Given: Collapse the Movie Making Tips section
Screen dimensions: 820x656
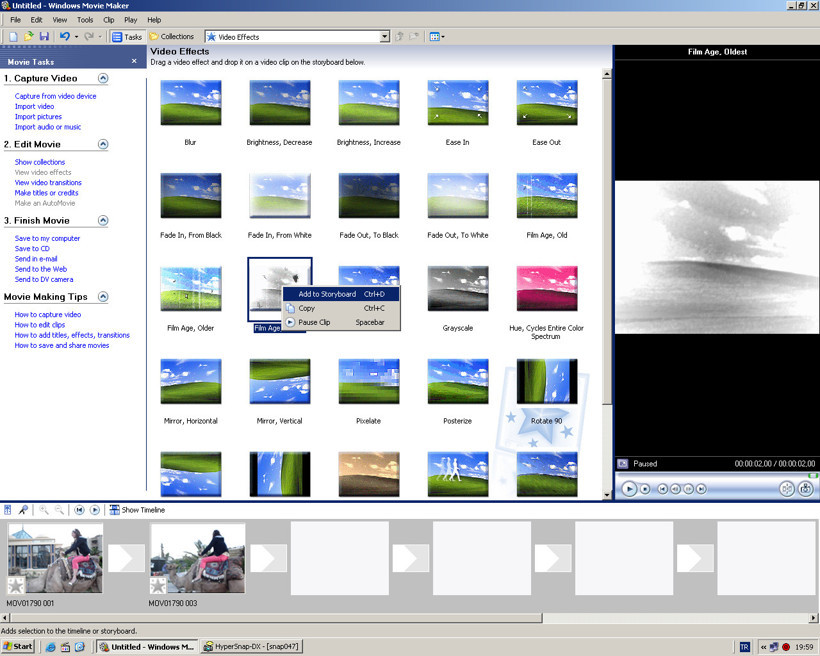Looking at the screenshot, I should (x=103, y=297).
